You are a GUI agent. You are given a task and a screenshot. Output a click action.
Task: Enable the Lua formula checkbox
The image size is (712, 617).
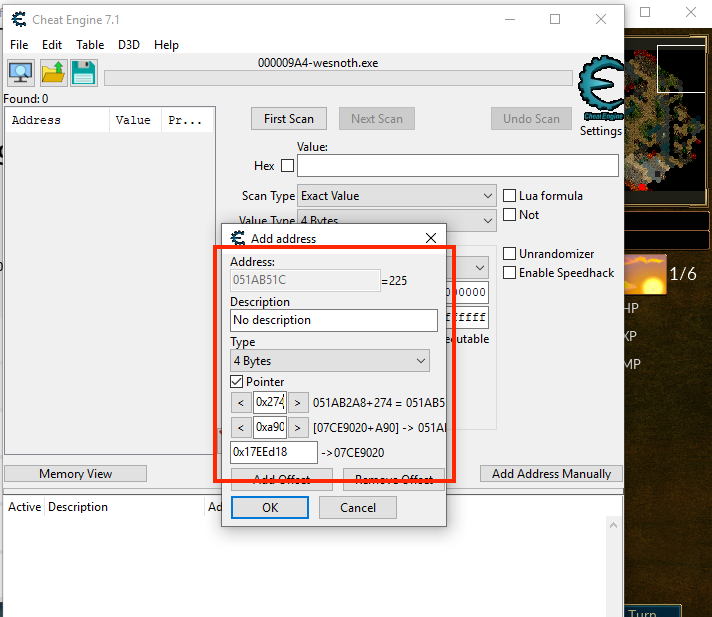click(x=509, y=196)
